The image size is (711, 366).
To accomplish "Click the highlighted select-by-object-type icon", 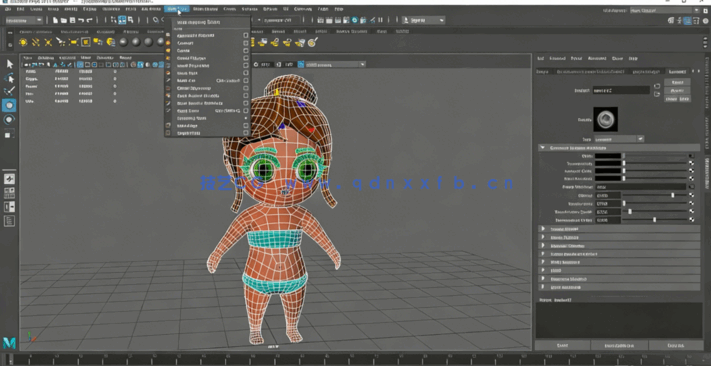I will (x=122, y=20).
